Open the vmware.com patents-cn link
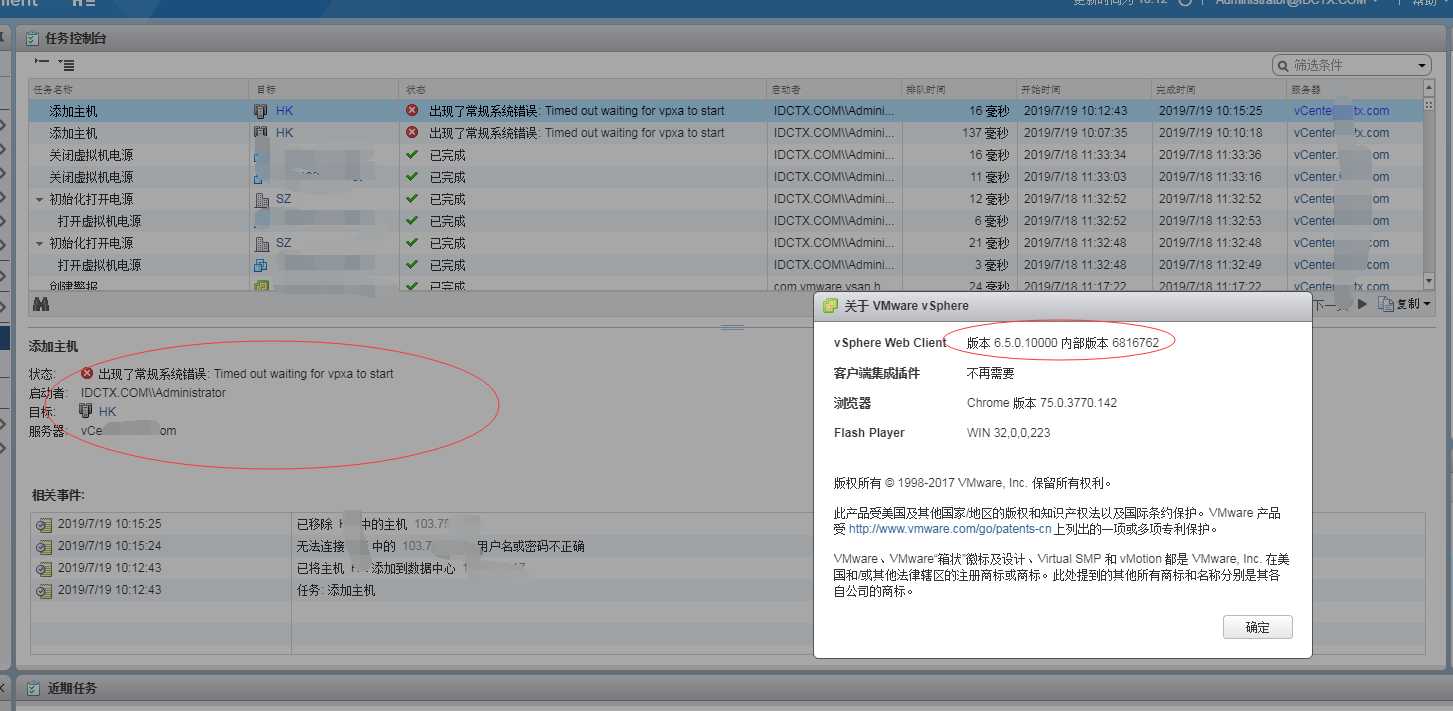This screenshot has height=711, width=1453. pos(950,529)
